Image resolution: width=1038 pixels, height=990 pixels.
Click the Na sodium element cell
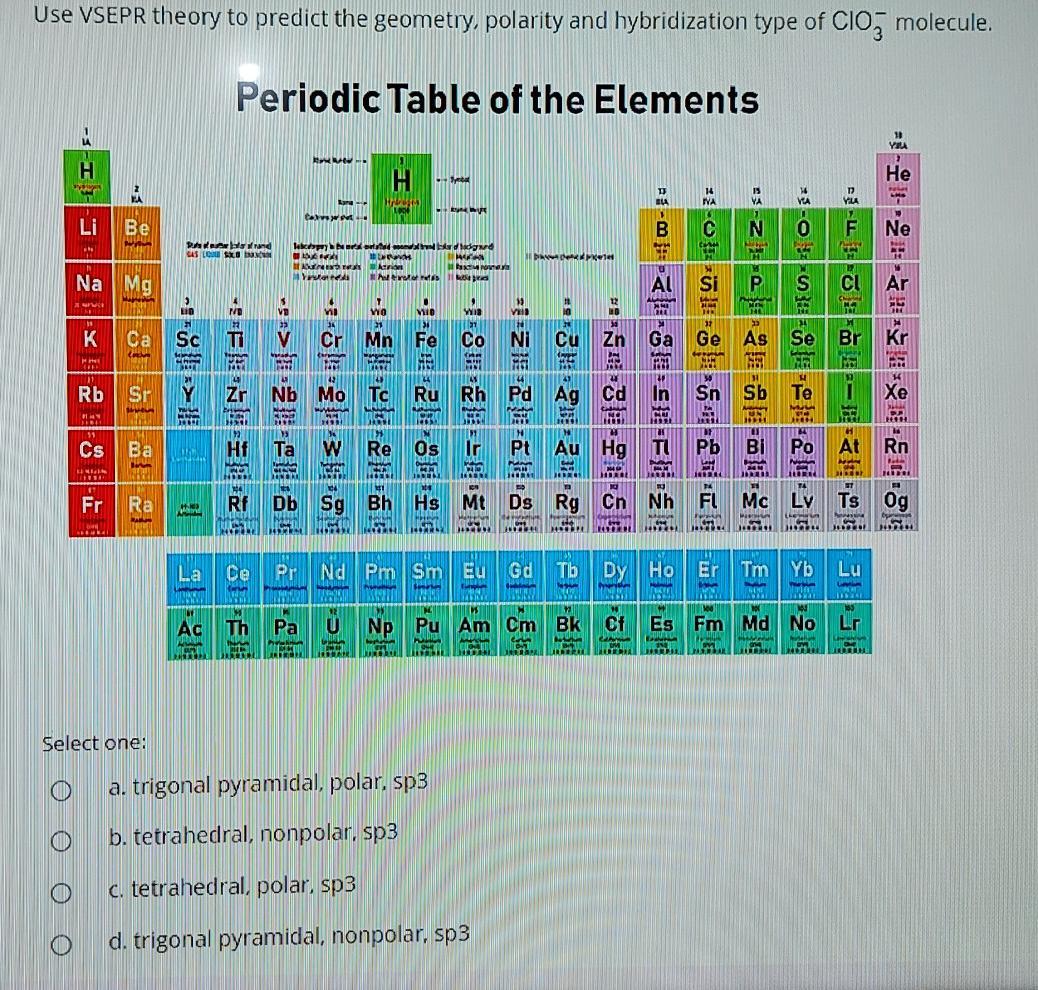click(89, 289)
